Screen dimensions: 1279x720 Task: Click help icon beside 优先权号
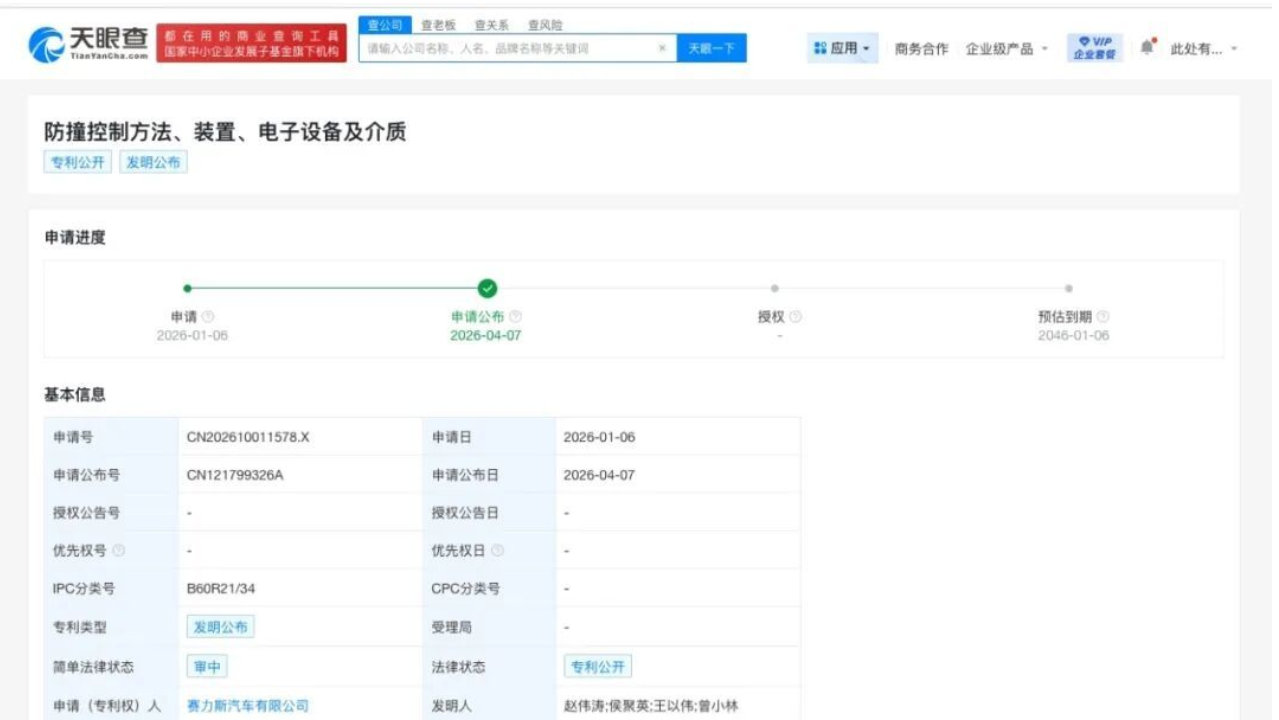click(x=119, y=550)
